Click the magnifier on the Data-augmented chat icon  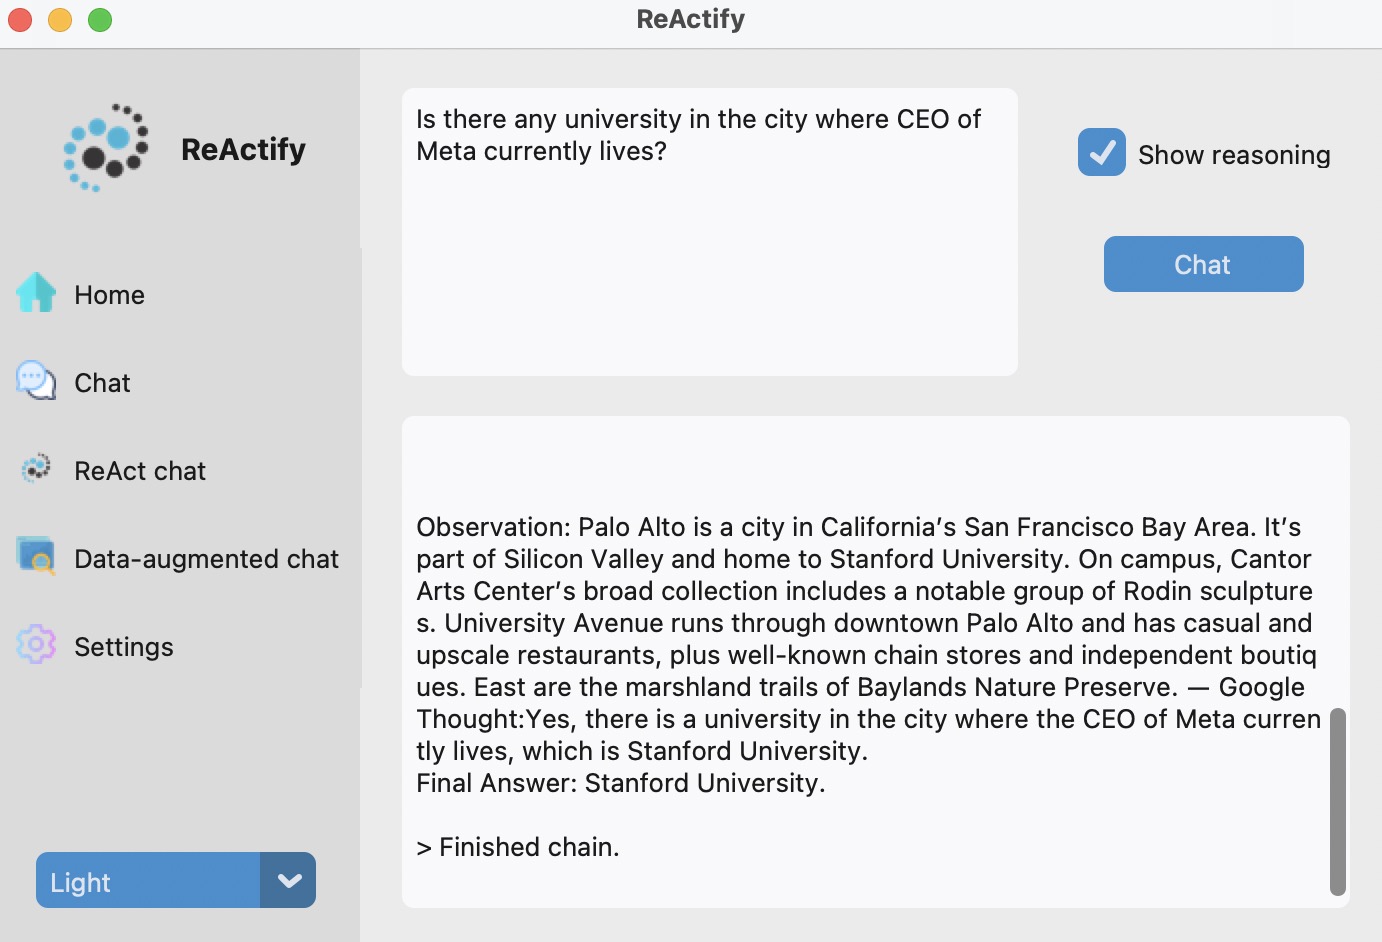42,564
